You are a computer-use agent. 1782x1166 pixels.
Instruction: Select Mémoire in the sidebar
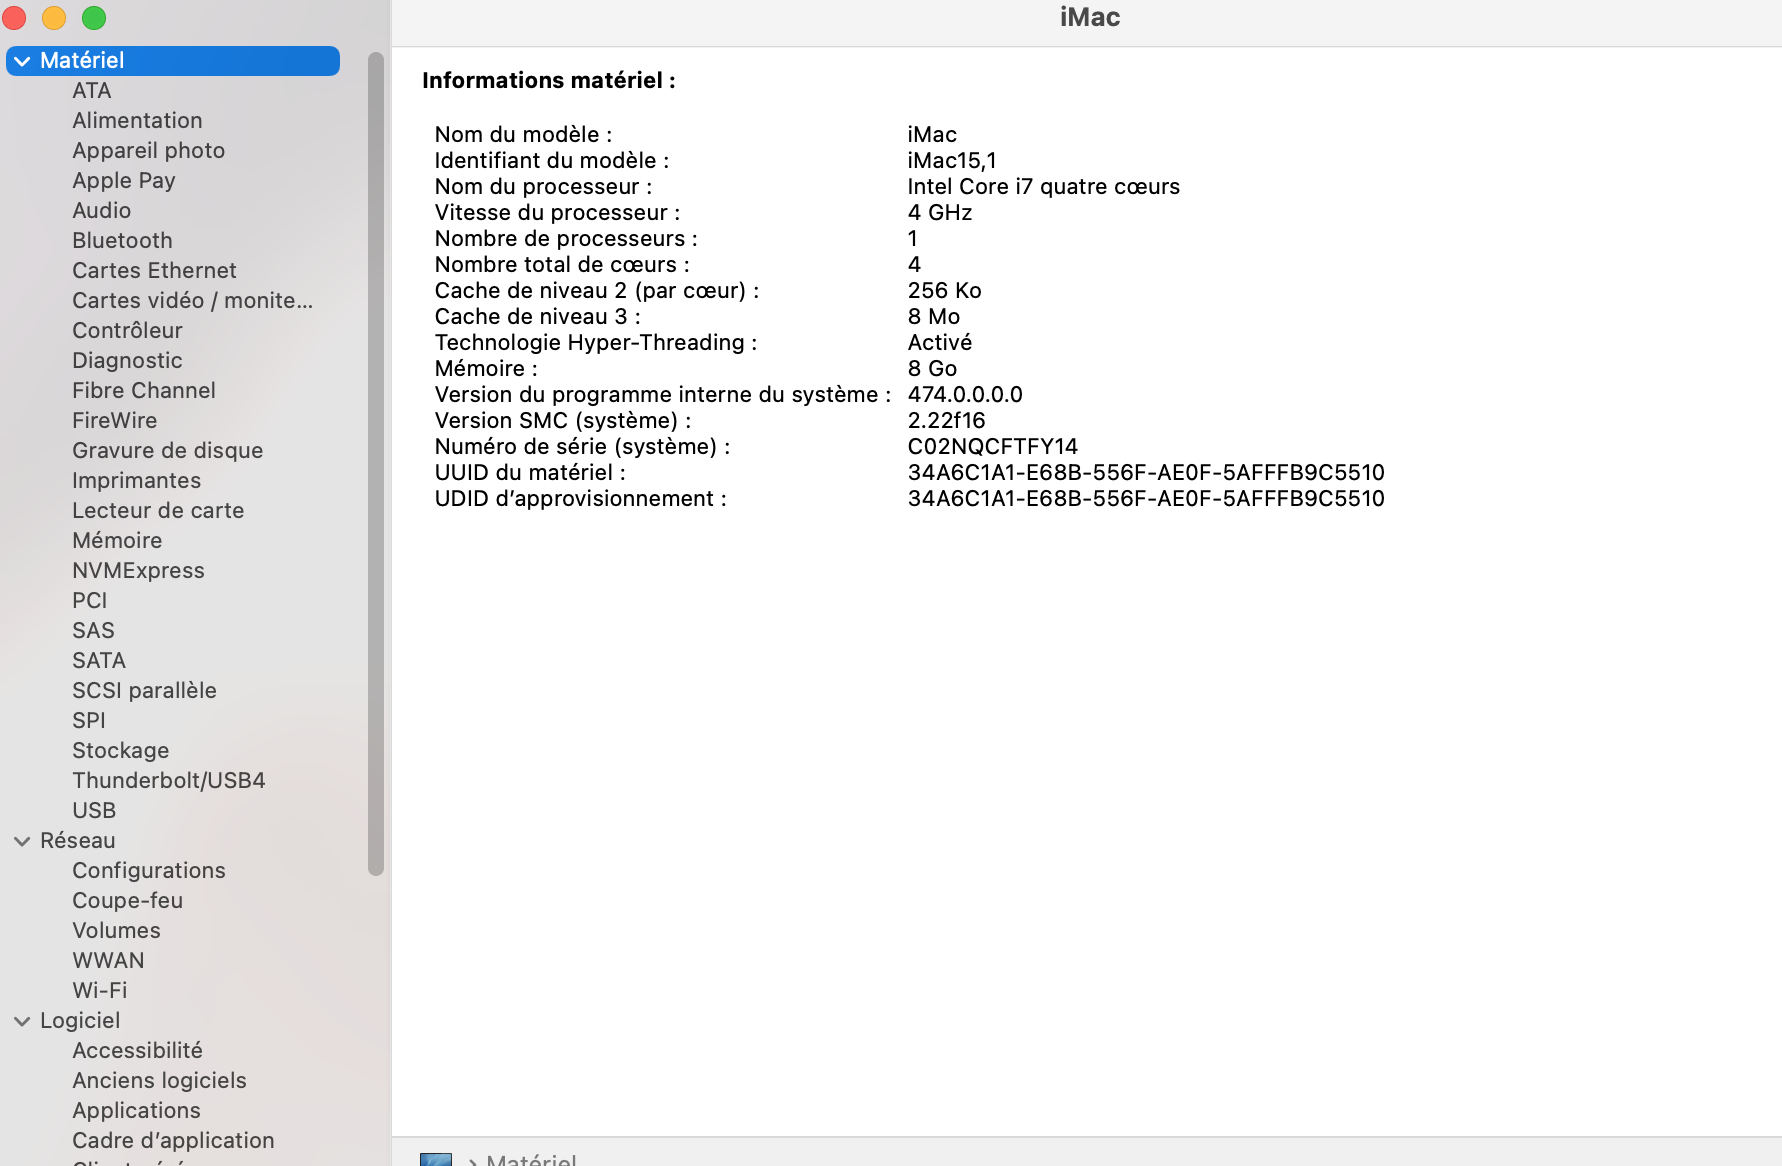point(117,541)
